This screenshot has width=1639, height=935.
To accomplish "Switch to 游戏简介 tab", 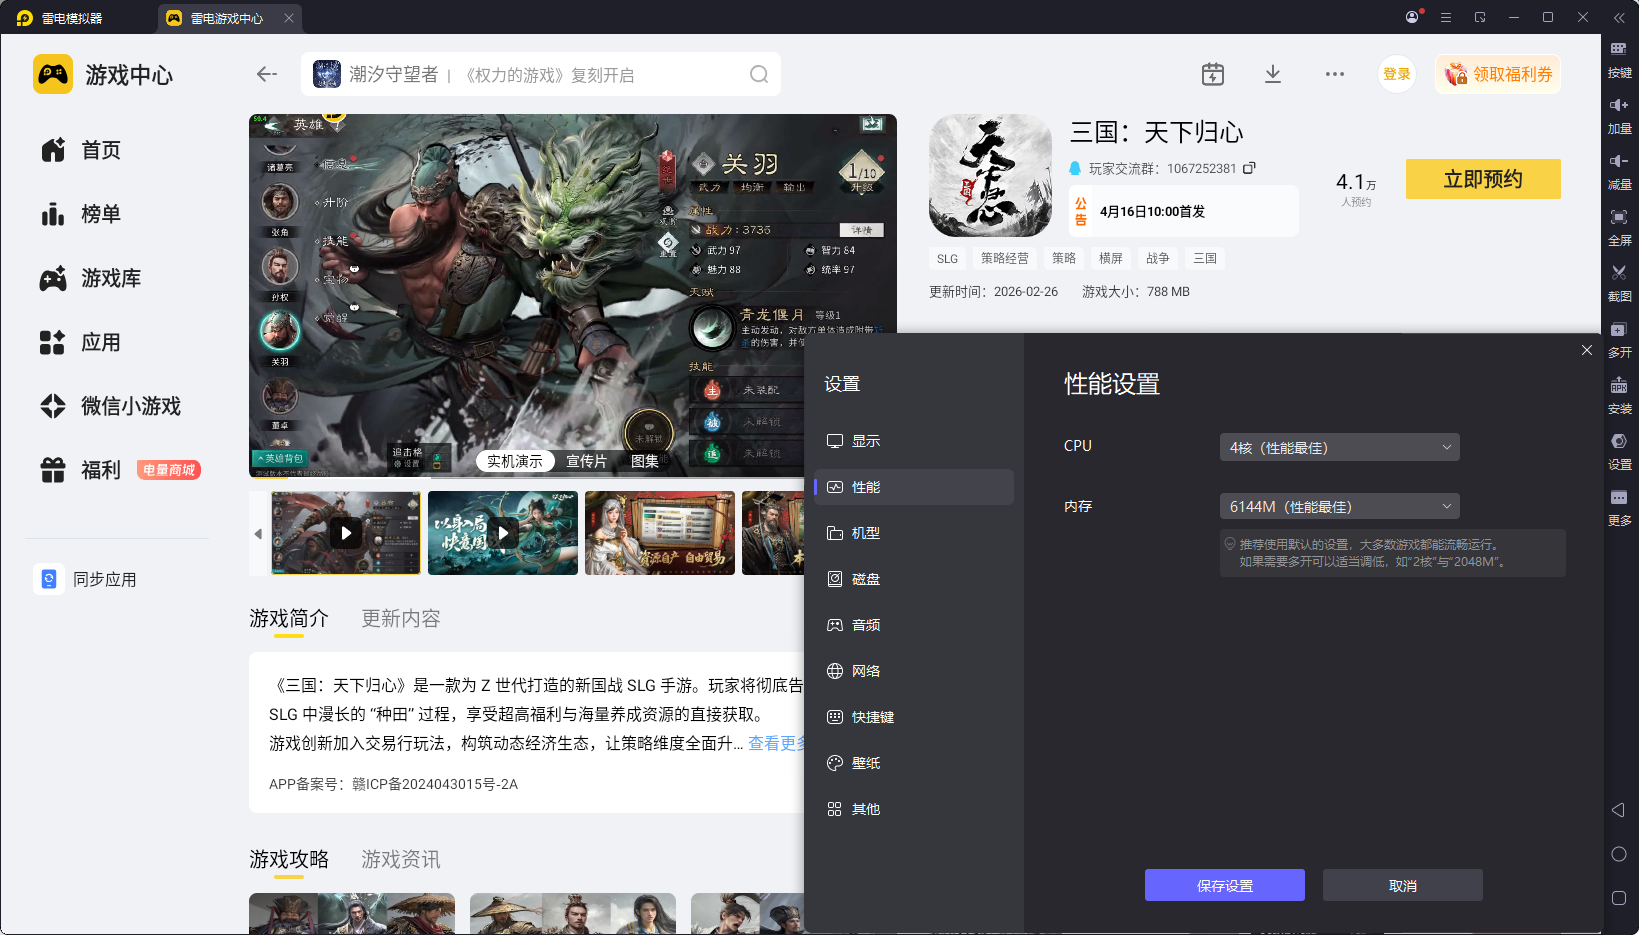I will point(289,619).
